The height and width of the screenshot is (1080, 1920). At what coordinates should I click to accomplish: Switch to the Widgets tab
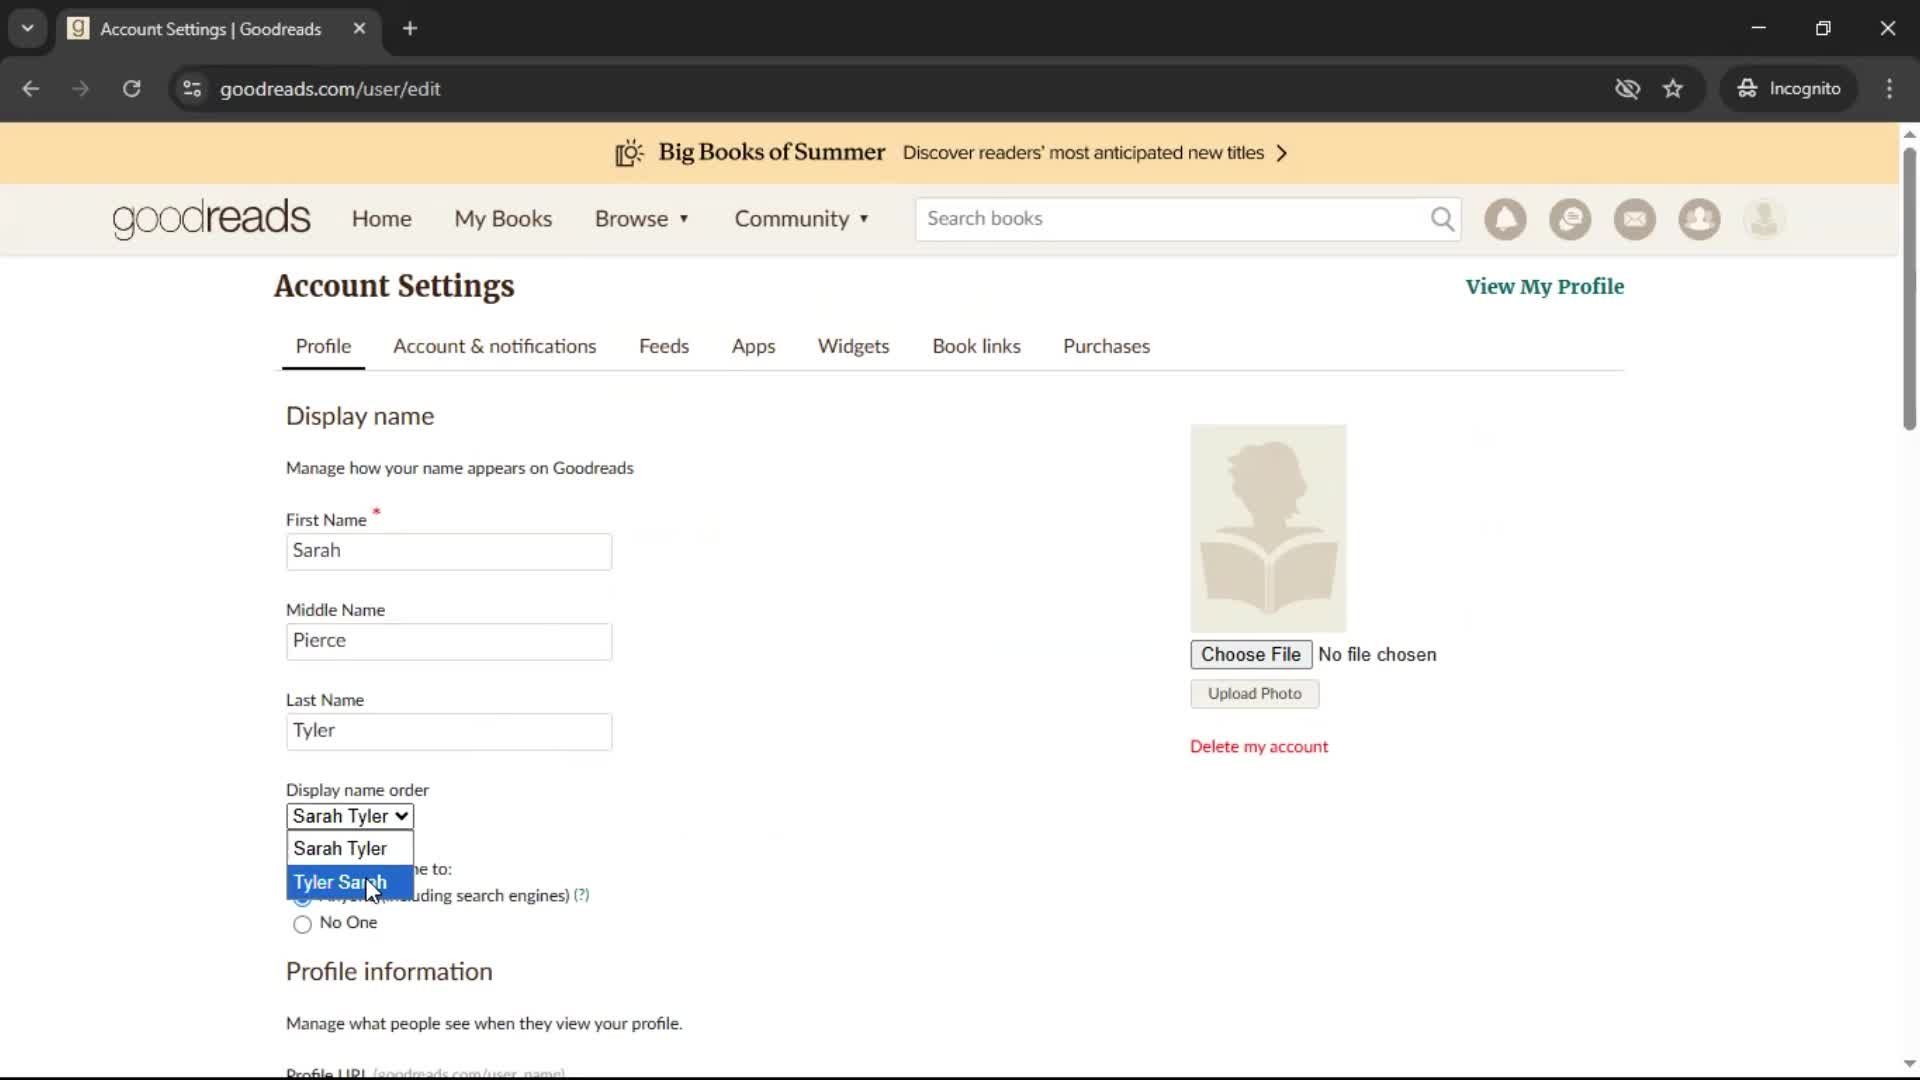pyautogui.click(x=853, y=347)
